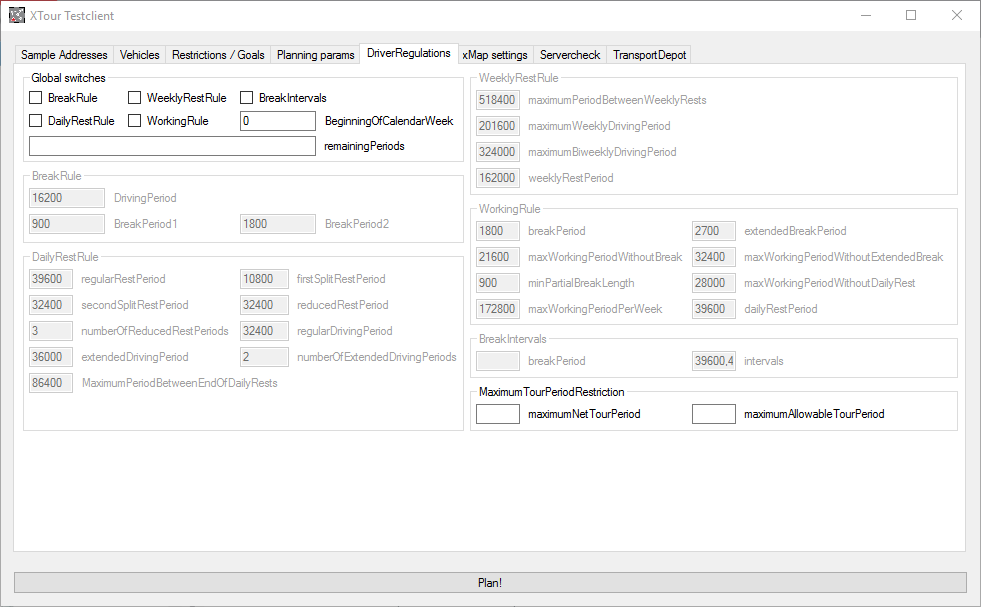Focus the remainingPeriods text field
This screenshot has width=981, height=607.
click(x=172, y=146)
